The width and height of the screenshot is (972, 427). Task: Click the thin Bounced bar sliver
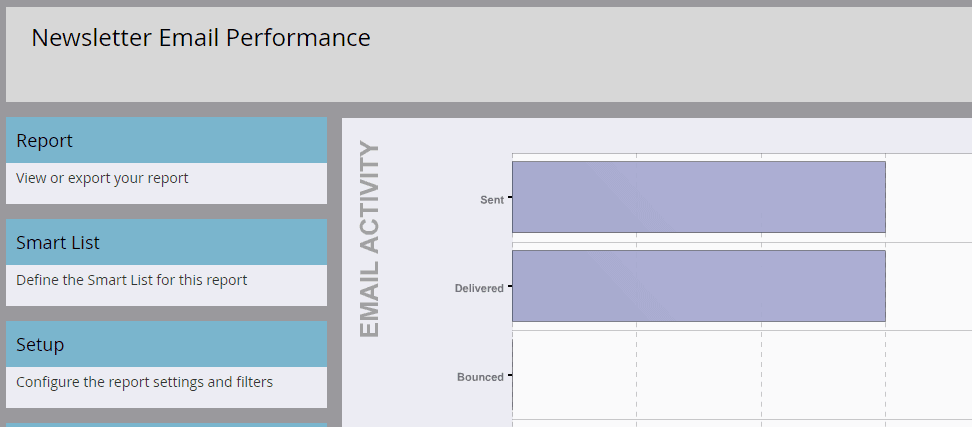(x=512, y=375)
